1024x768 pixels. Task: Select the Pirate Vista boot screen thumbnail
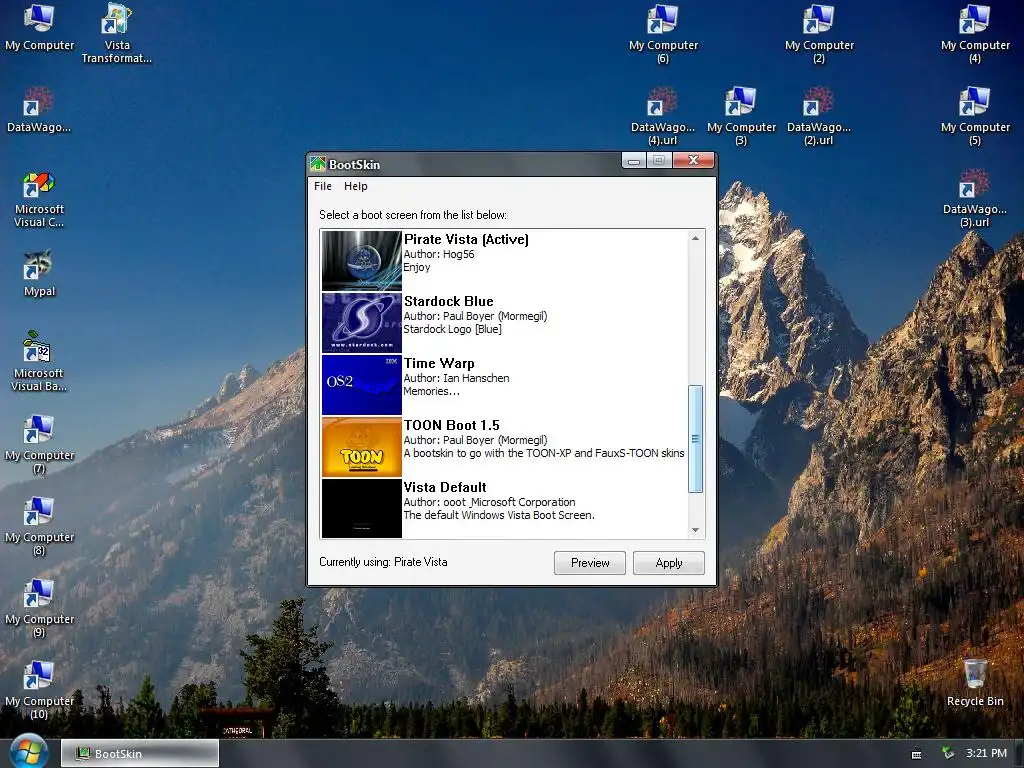tap(362, 261)
